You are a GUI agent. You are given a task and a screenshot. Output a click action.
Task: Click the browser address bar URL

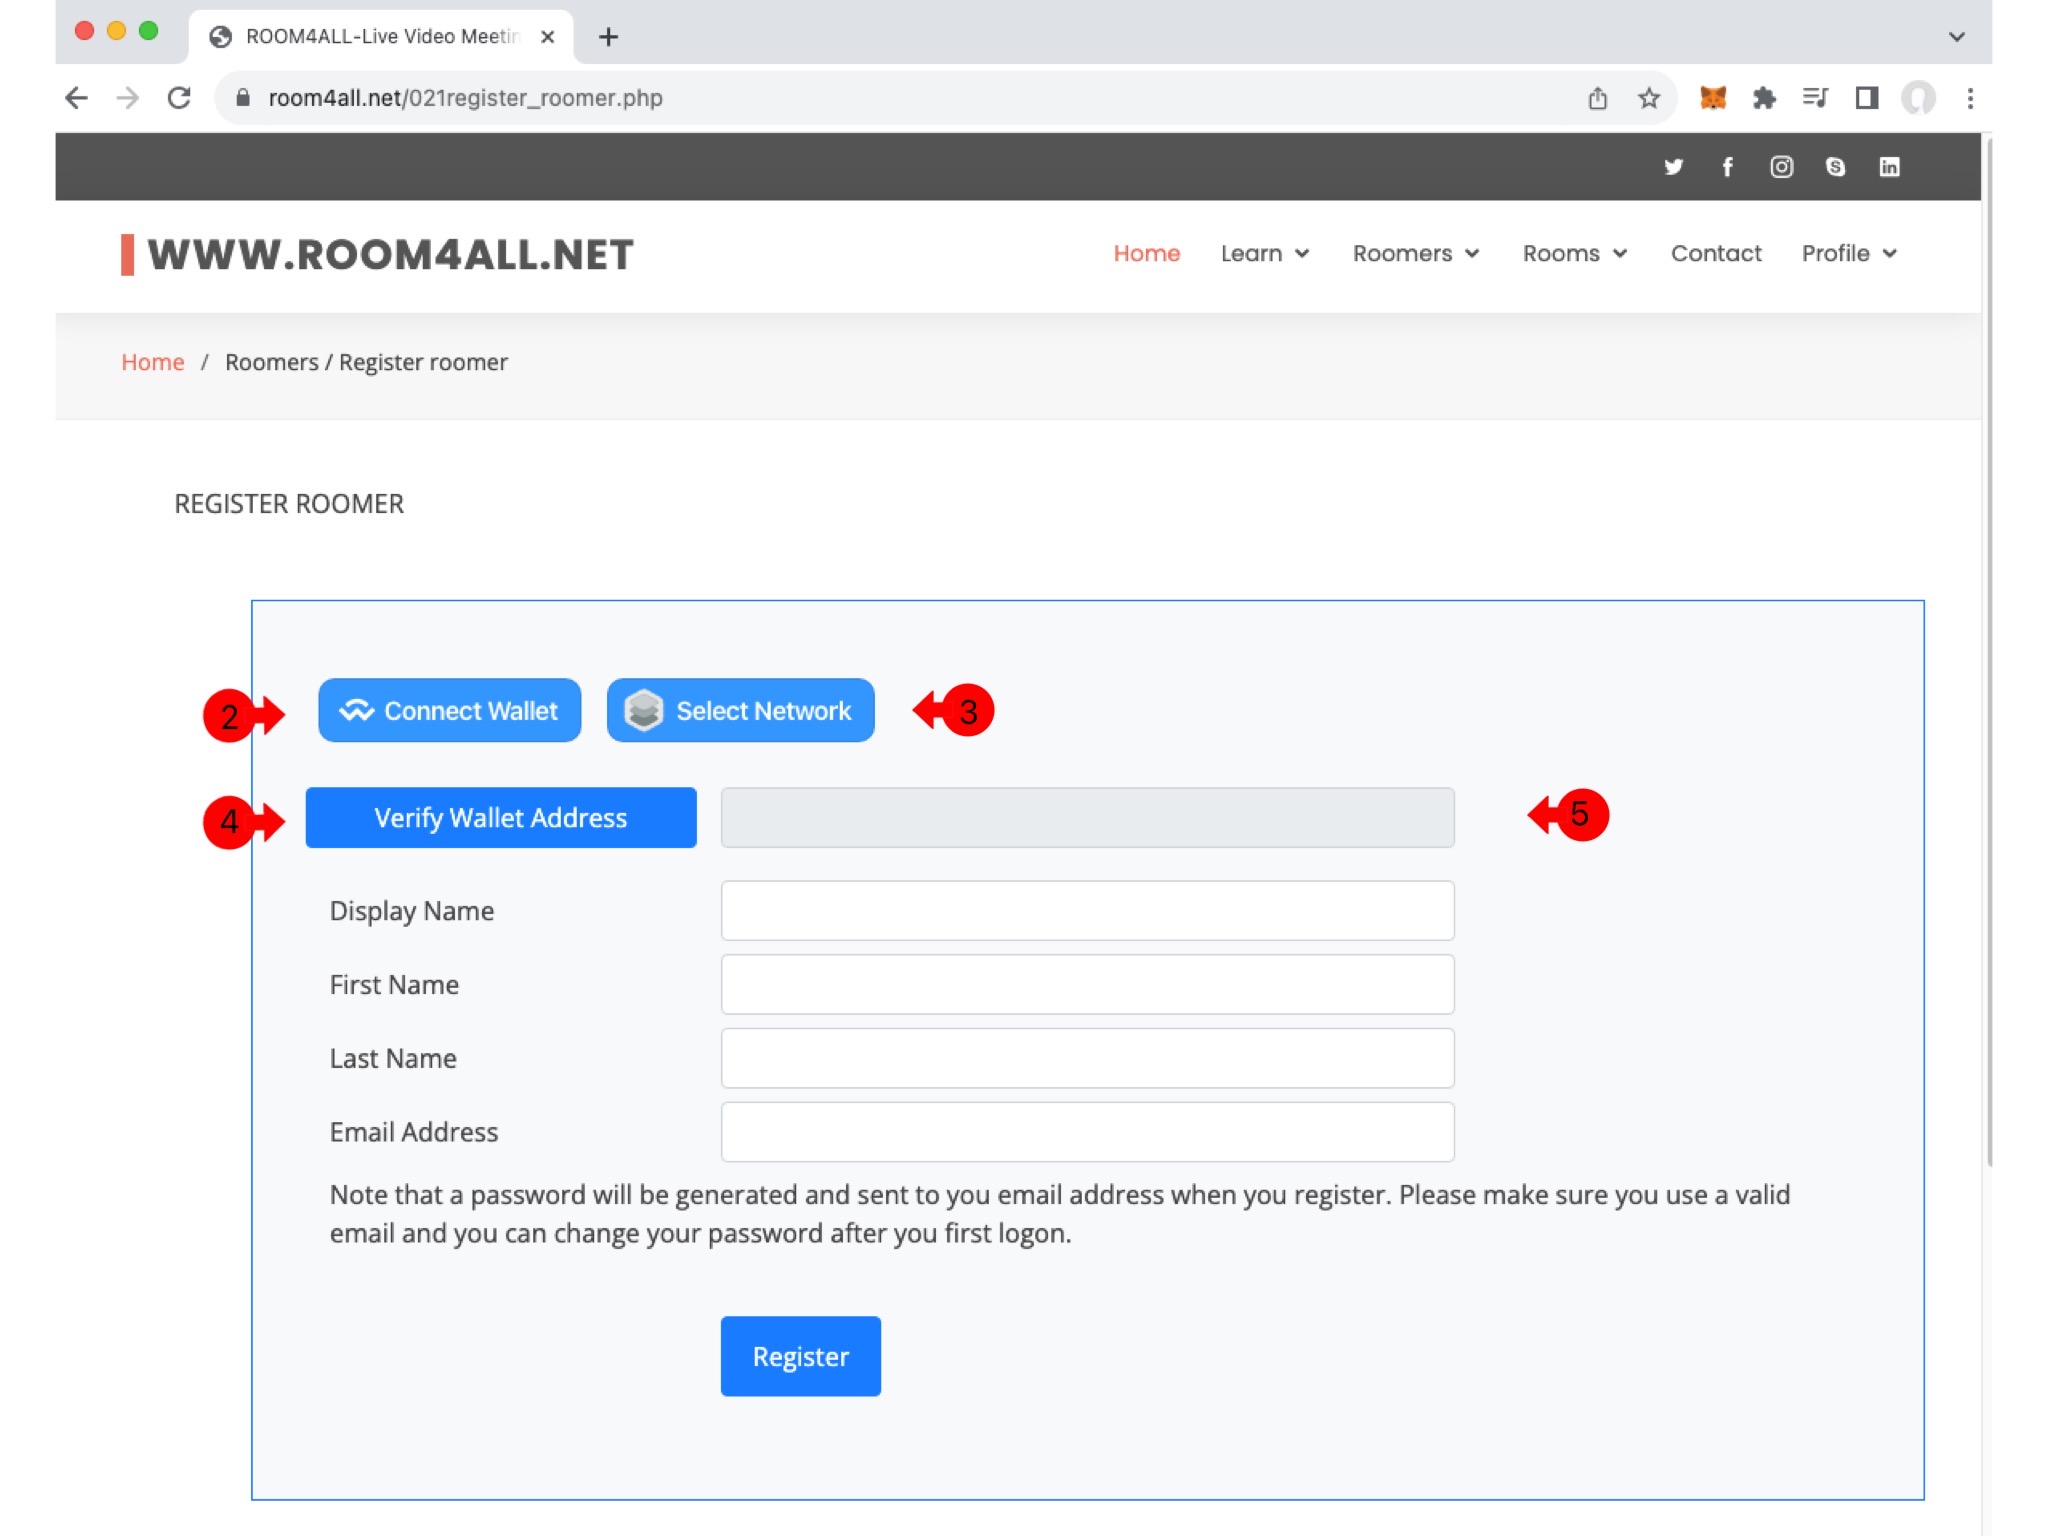[x=465, y=98]
